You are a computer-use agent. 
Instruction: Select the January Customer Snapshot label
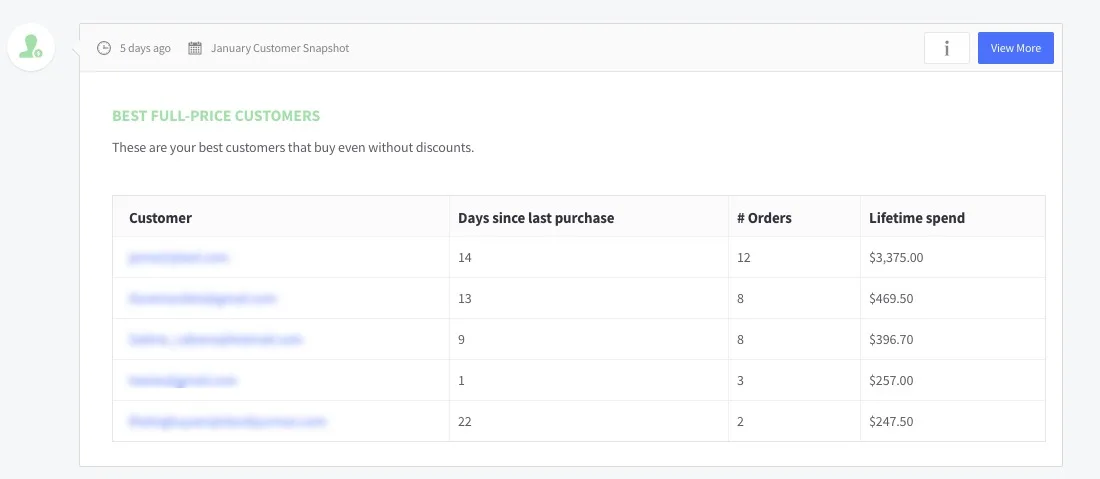coord(280,48)
